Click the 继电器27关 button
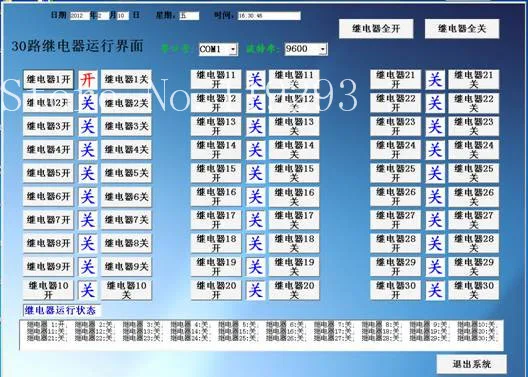Viewport: 528px width, 377px height. pyautogui.click(x=473, y=220)
